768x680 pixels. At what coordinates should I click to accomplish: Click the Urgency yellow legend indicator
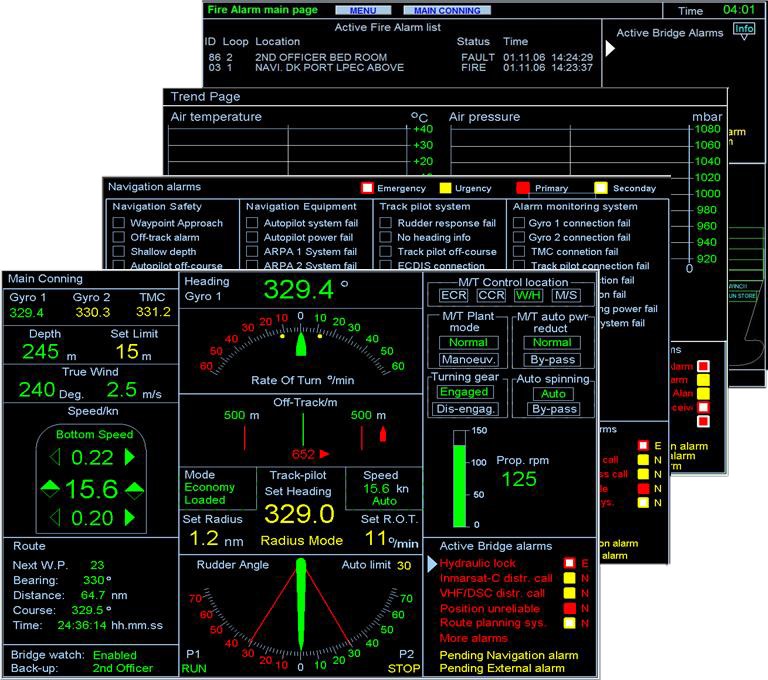[x=445, y=188]
